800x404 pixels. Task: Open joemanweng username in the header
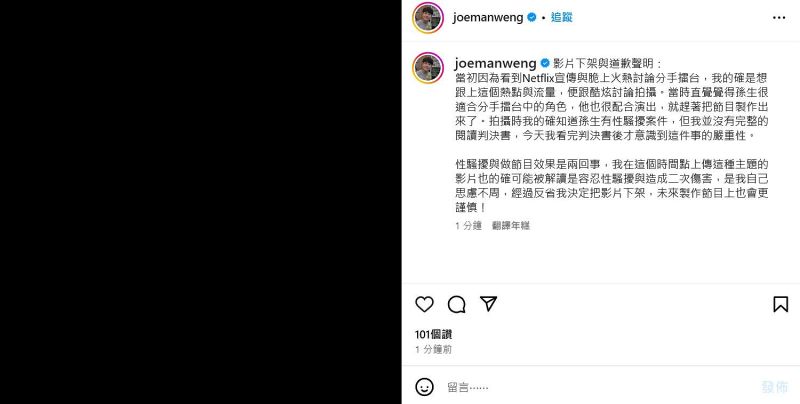(488, 17)
